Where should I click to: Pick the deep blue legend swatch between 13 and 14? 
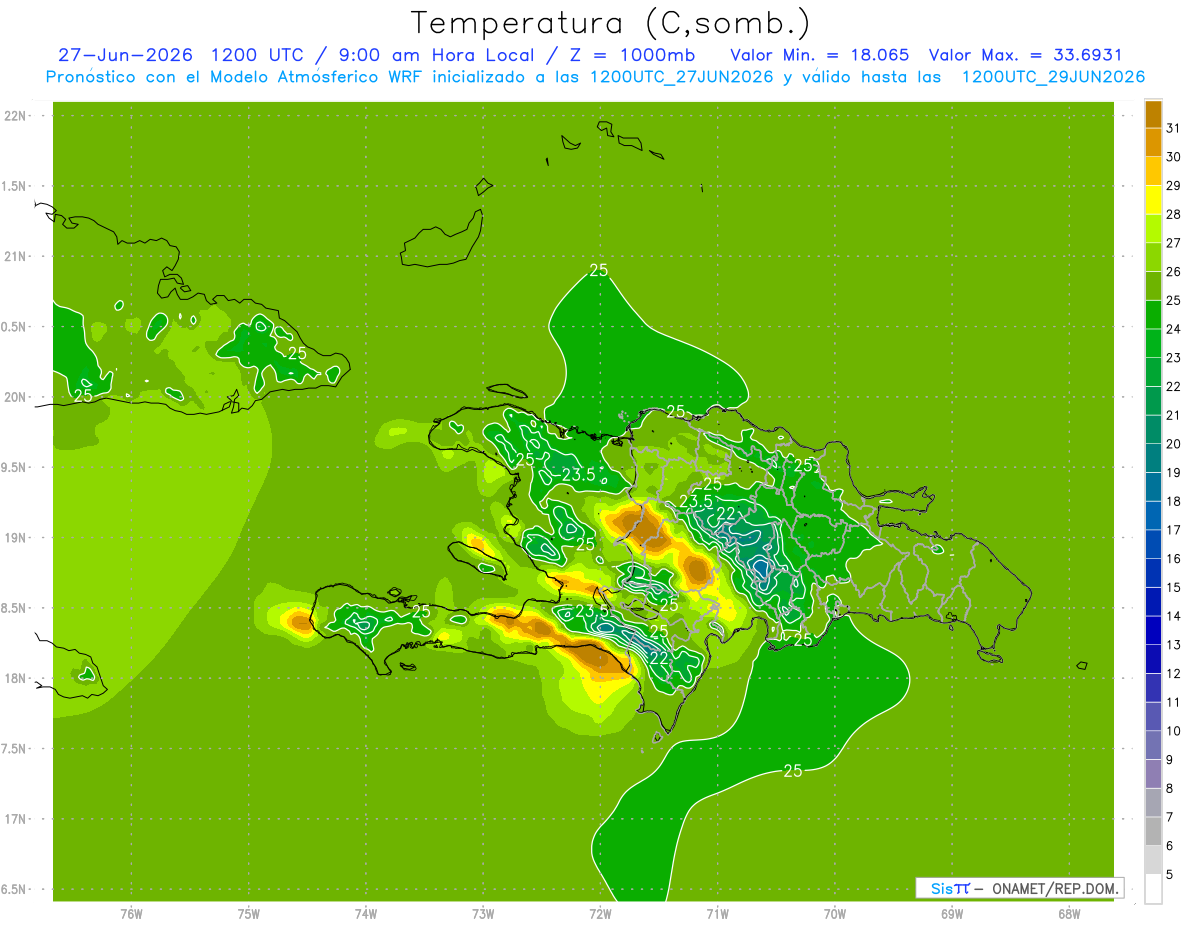1153,630
